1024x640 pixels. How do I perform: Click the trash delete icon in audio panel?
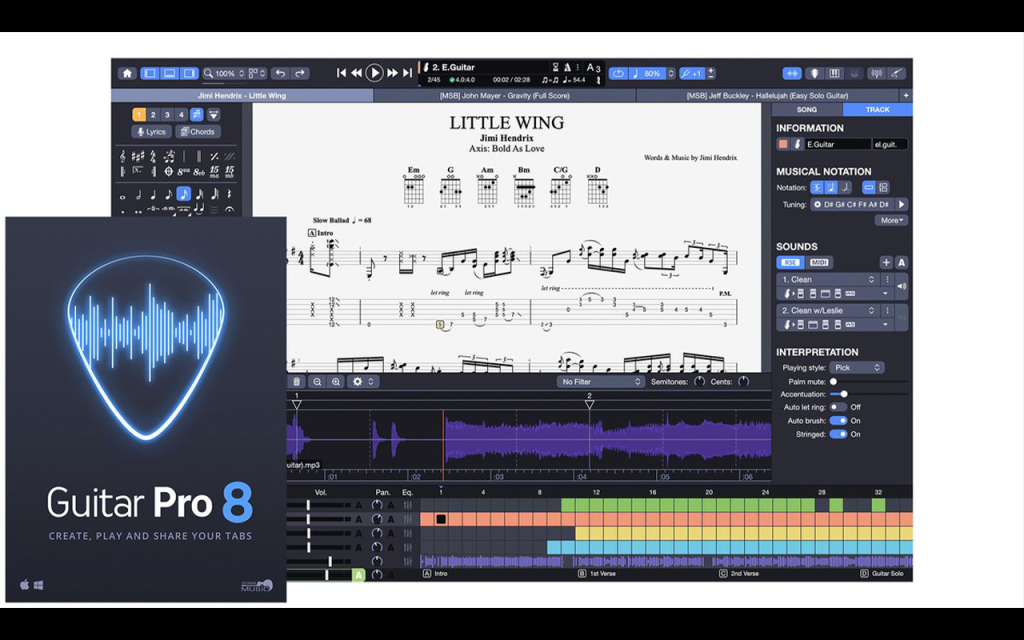pyautogui.click(x=296, y=382)
